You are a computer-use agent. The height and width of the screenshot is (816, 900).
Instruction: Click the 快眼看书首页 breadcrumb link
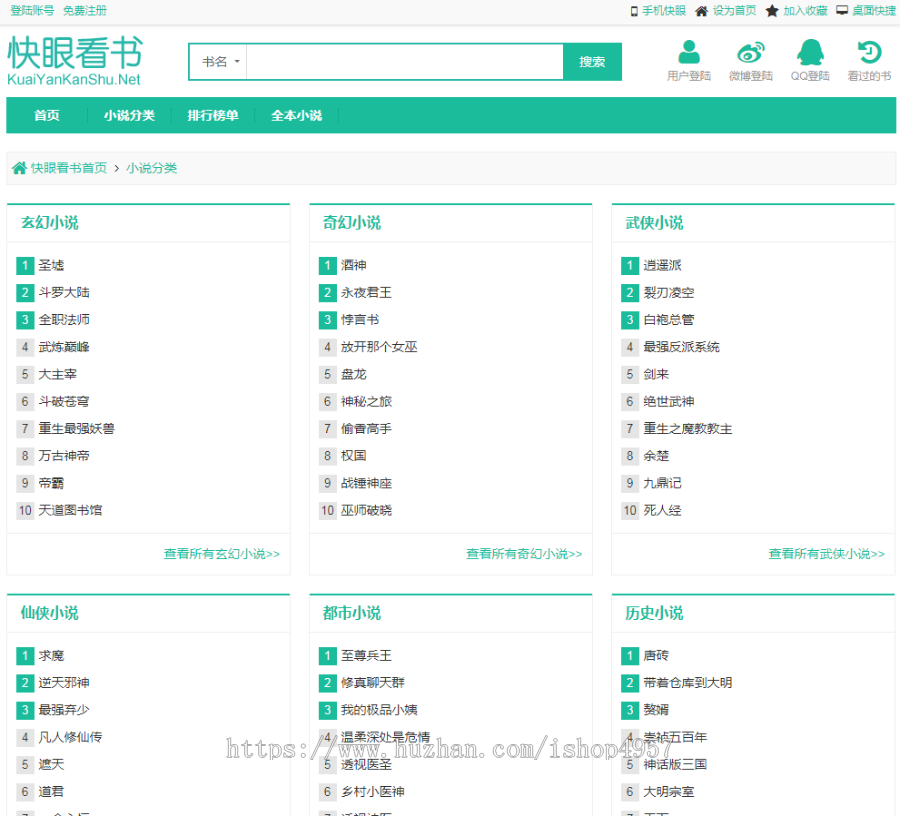[x=69, y=168]
